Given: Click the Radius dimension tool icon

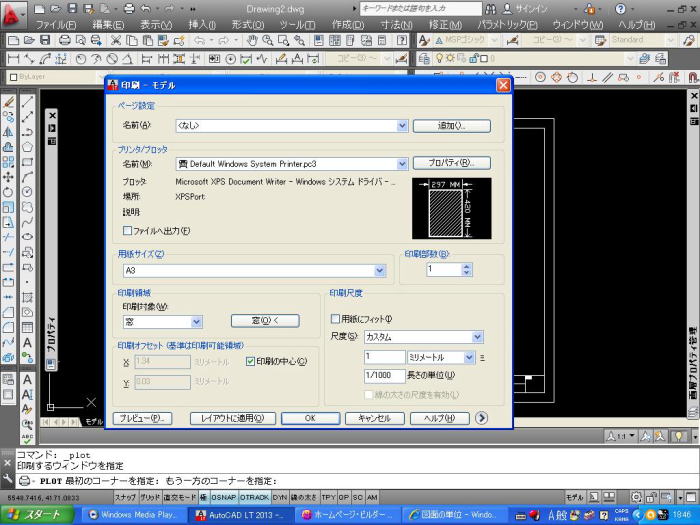Looking at the screenshot, I should point(81,58).
